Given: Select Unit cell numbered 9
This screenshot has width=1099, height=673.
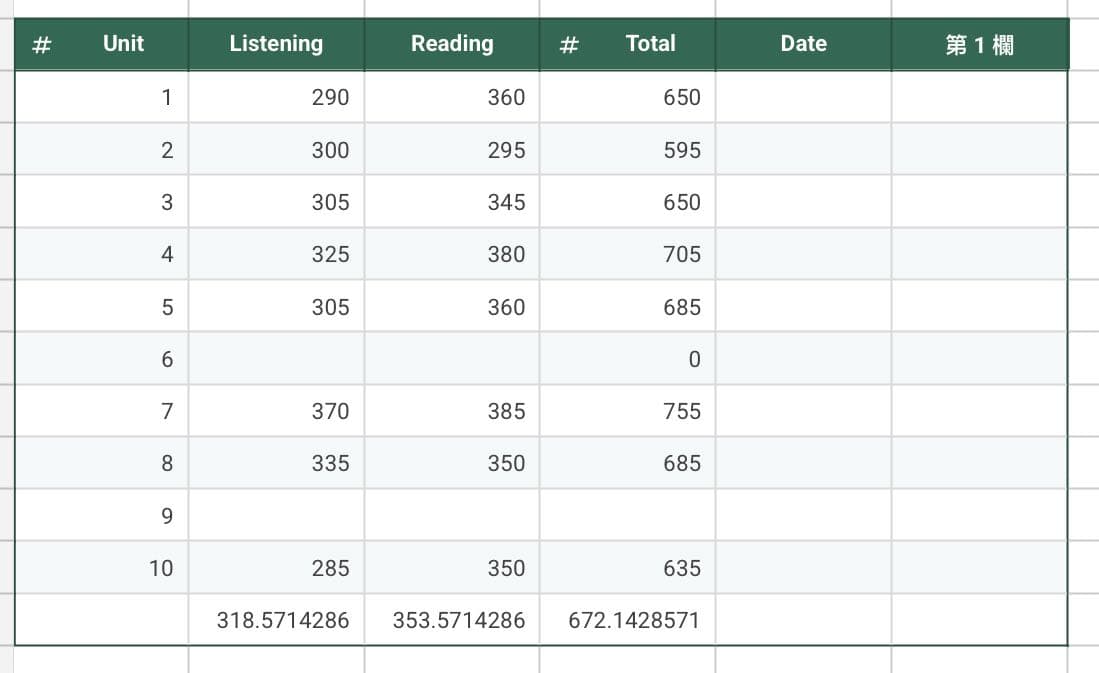Looking at the screenshot, I should 102,515.
